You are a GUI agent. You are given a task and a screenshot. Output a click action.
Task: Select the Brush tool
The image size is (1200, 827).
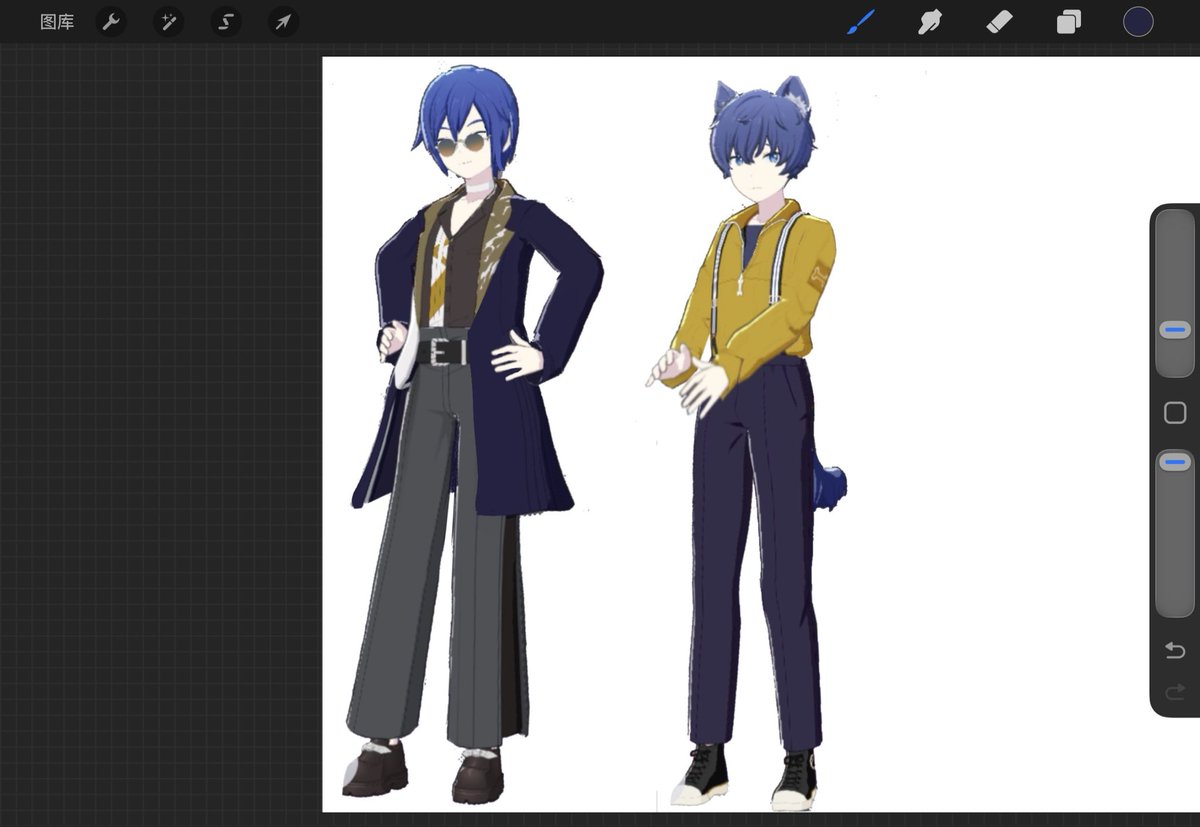(x=861, y=22)
